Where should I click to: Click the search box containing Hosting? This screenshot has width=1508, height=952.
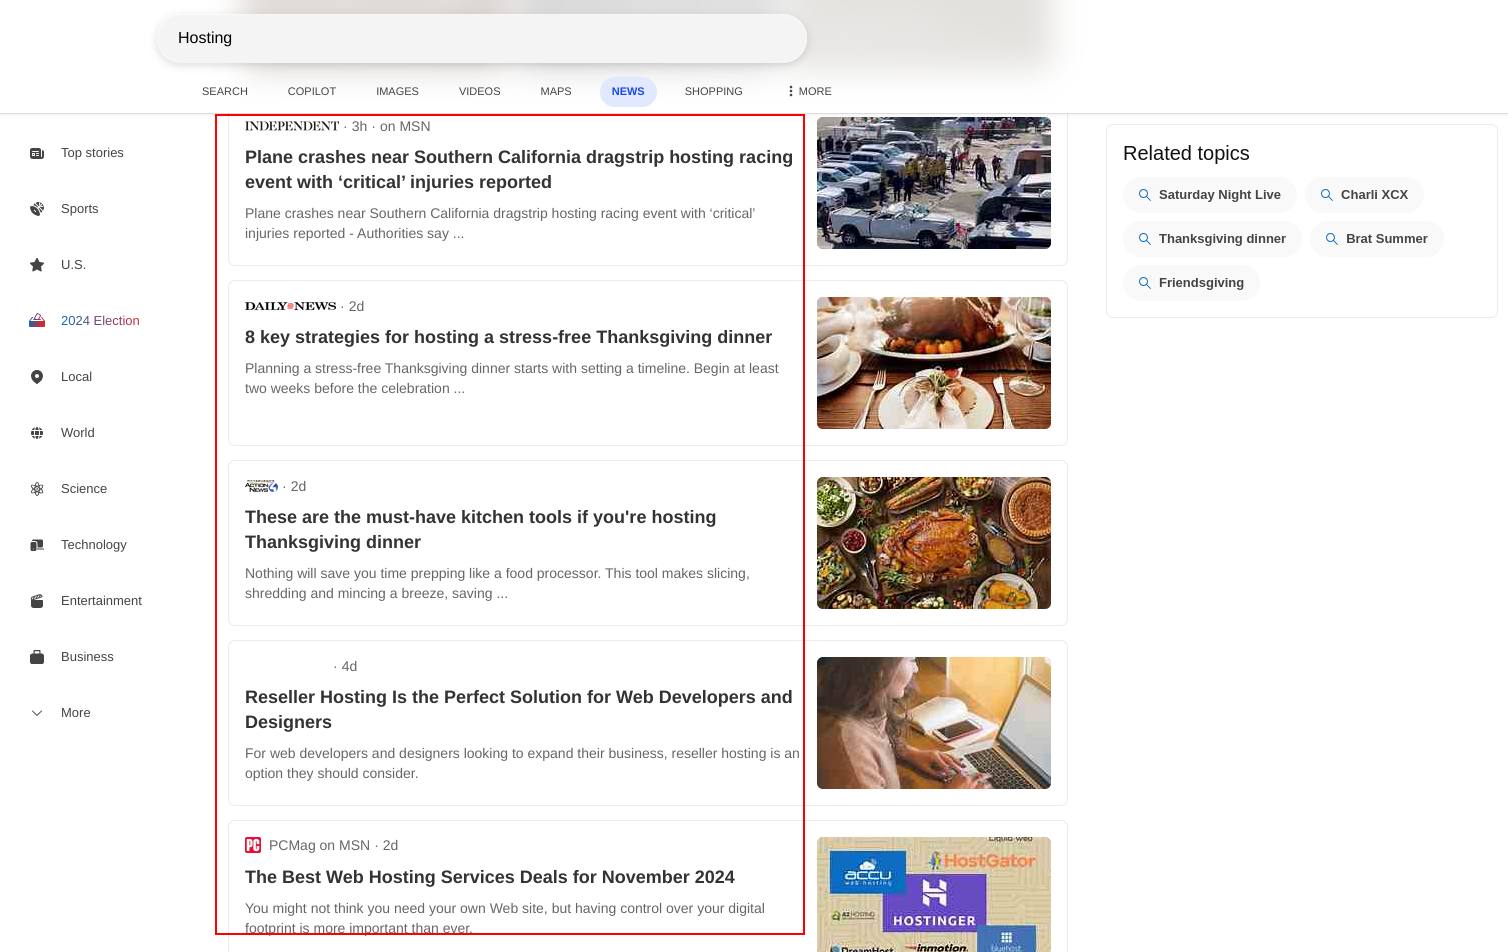[x=481, y=38]
